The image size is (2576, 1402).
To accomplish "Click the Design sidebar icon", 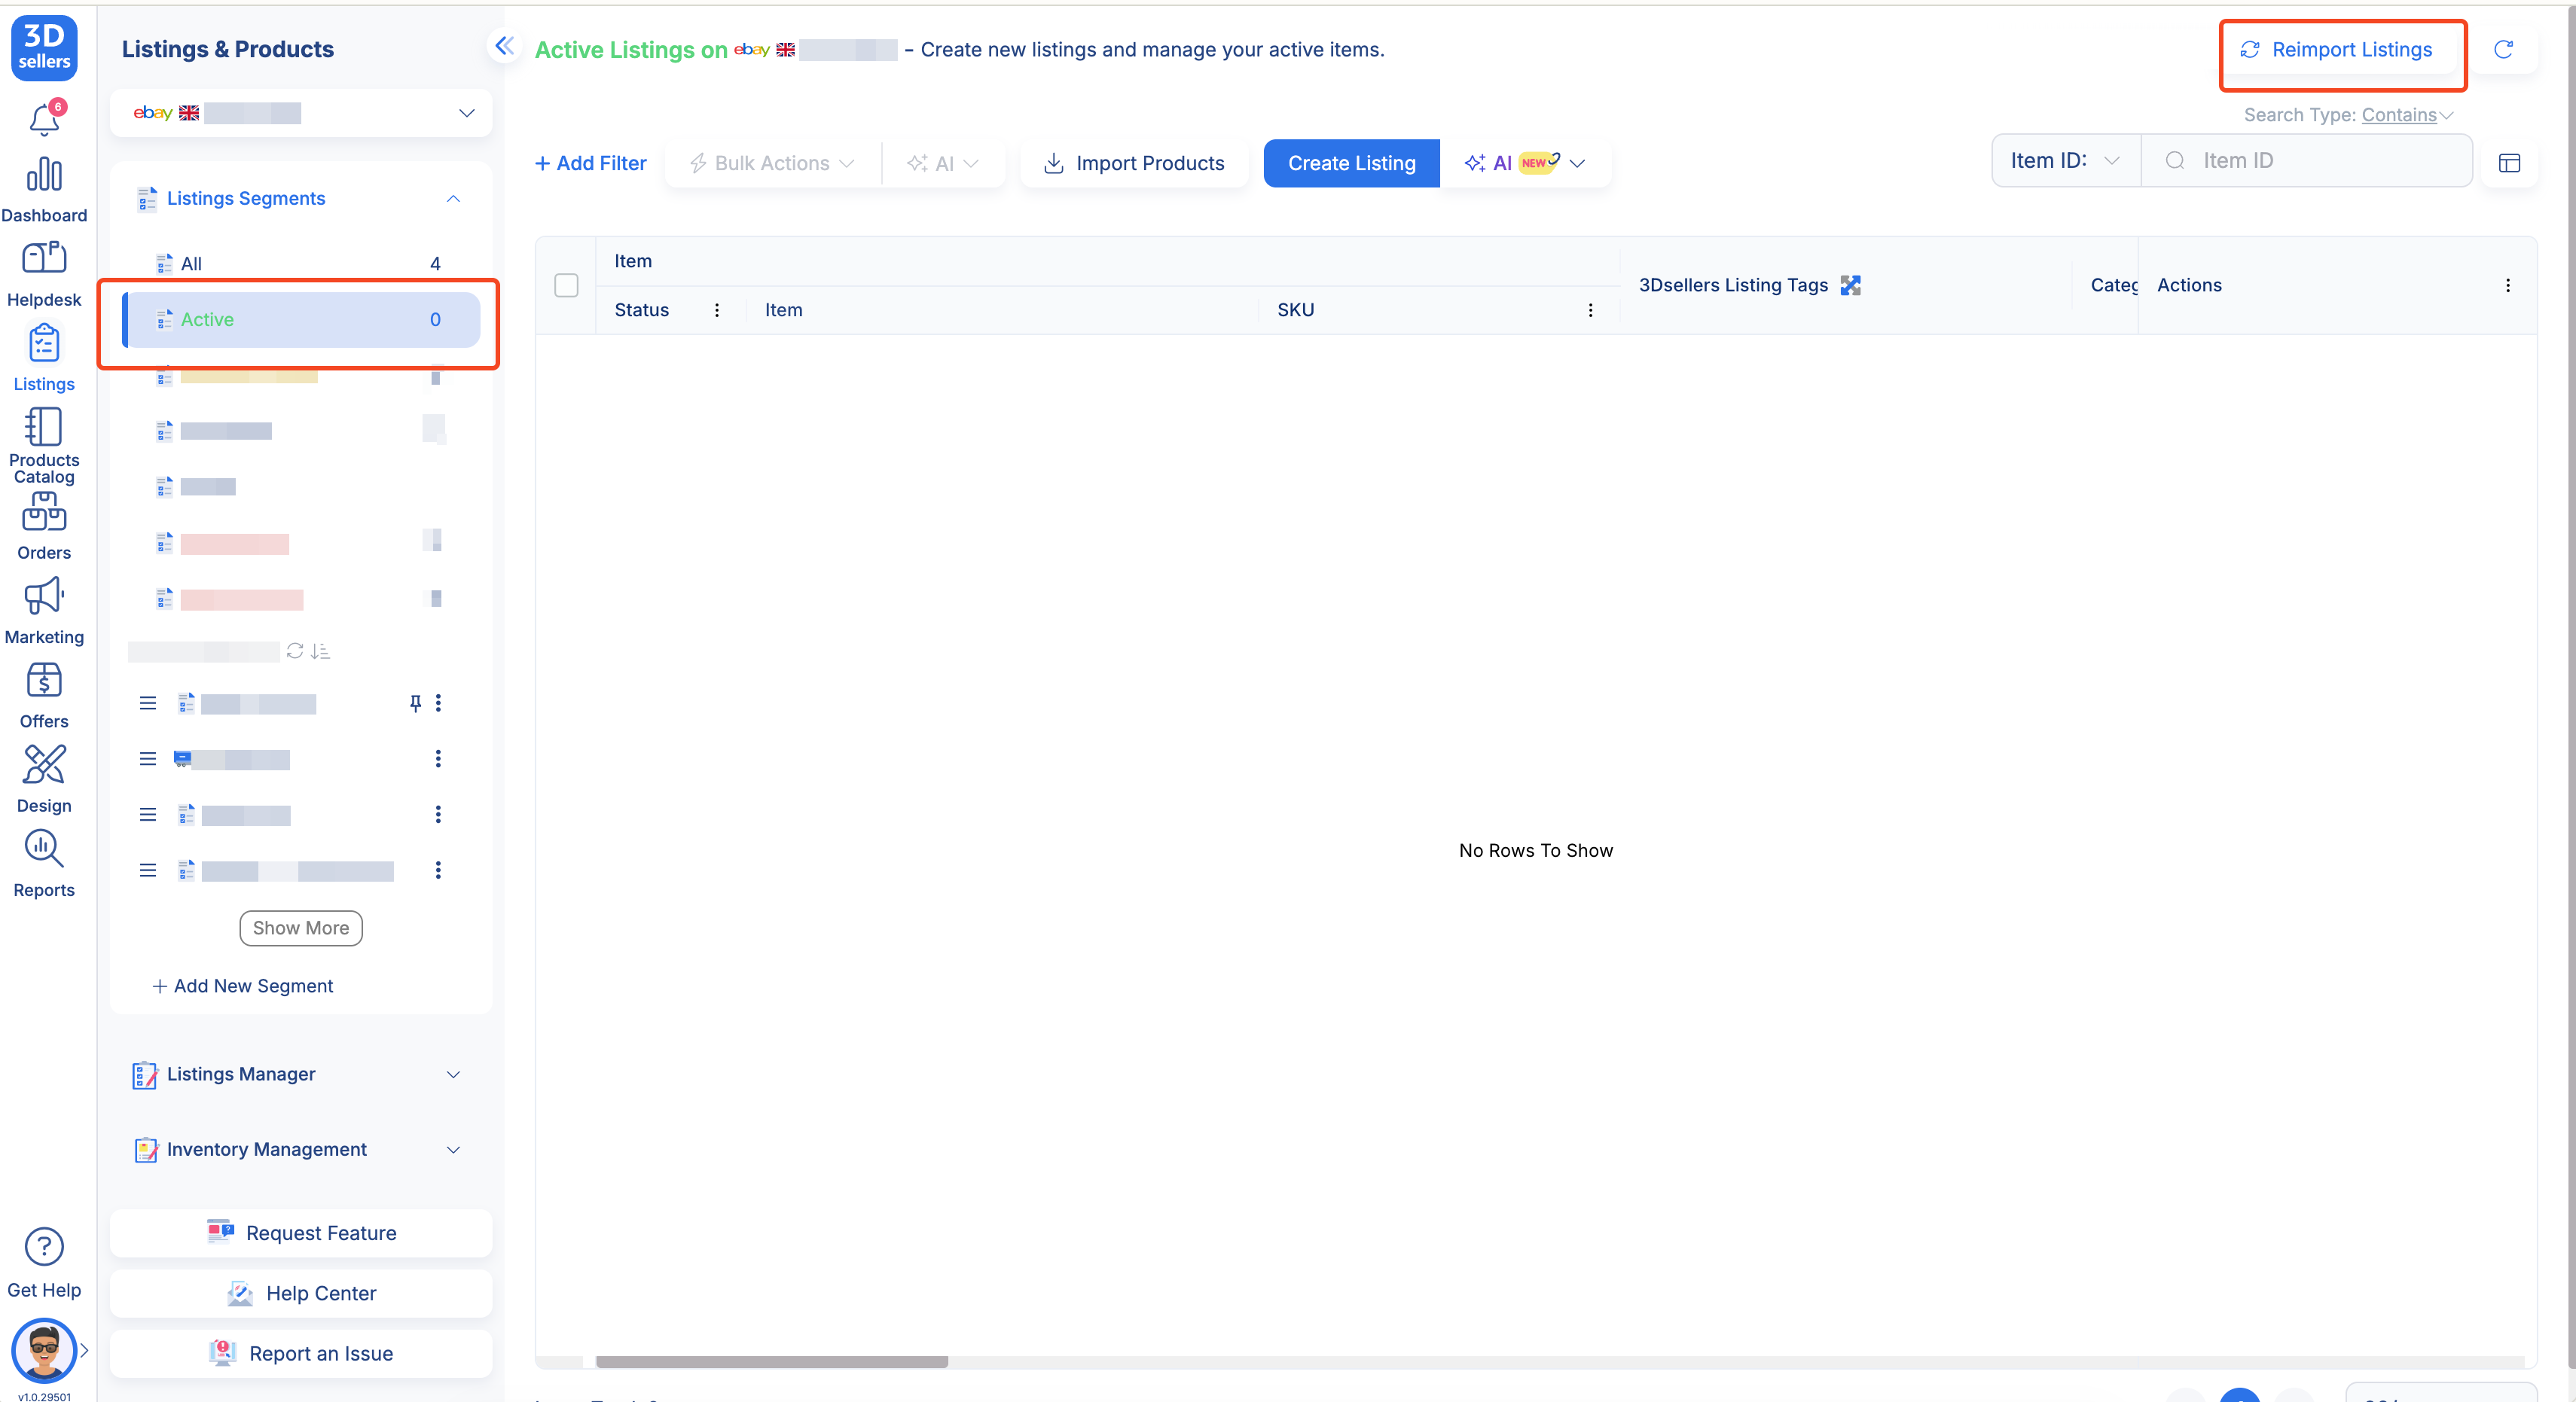I will coord(44,765).
